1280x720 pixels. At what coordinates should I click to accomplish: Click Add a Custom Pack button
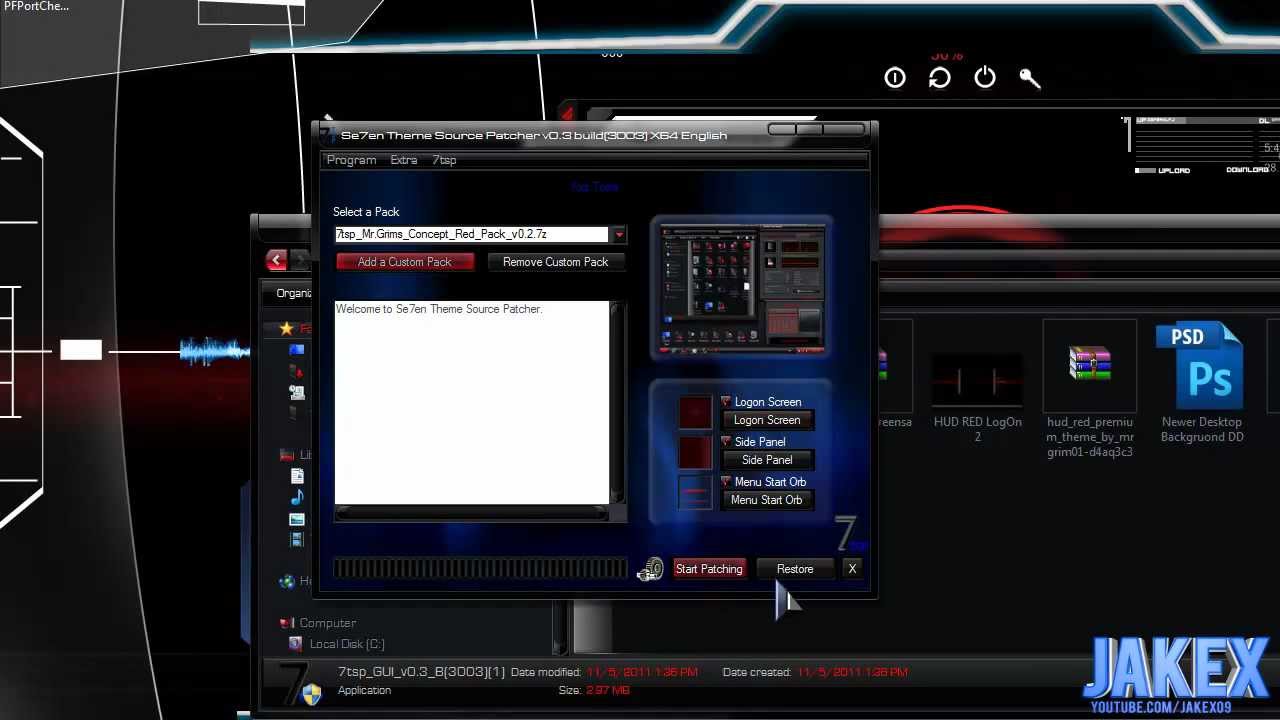(x=405, y=262)
